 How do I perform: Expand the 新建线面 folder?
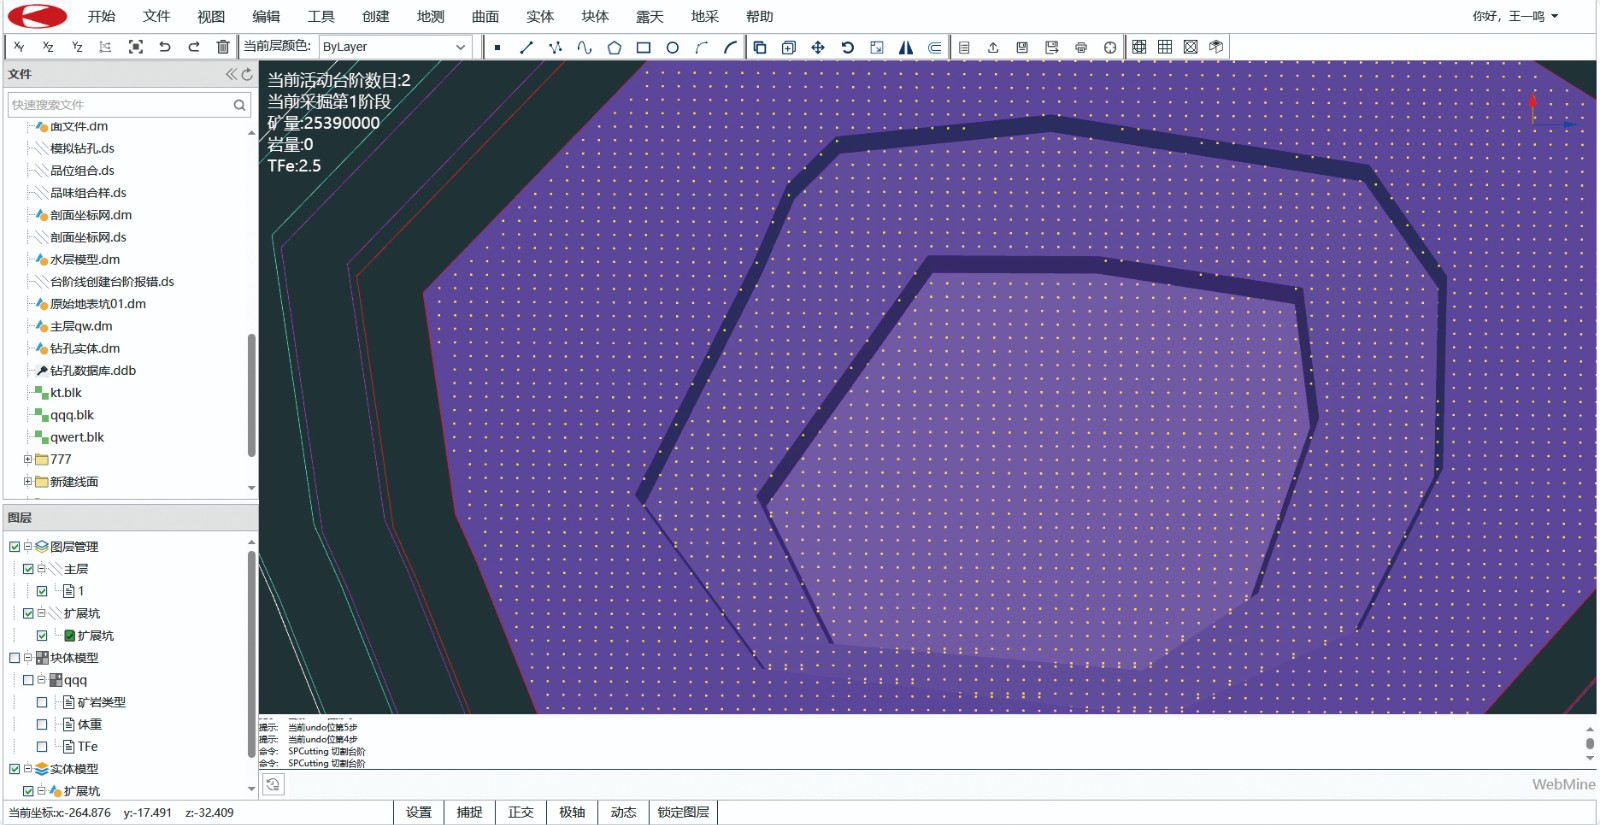point(28,481)
